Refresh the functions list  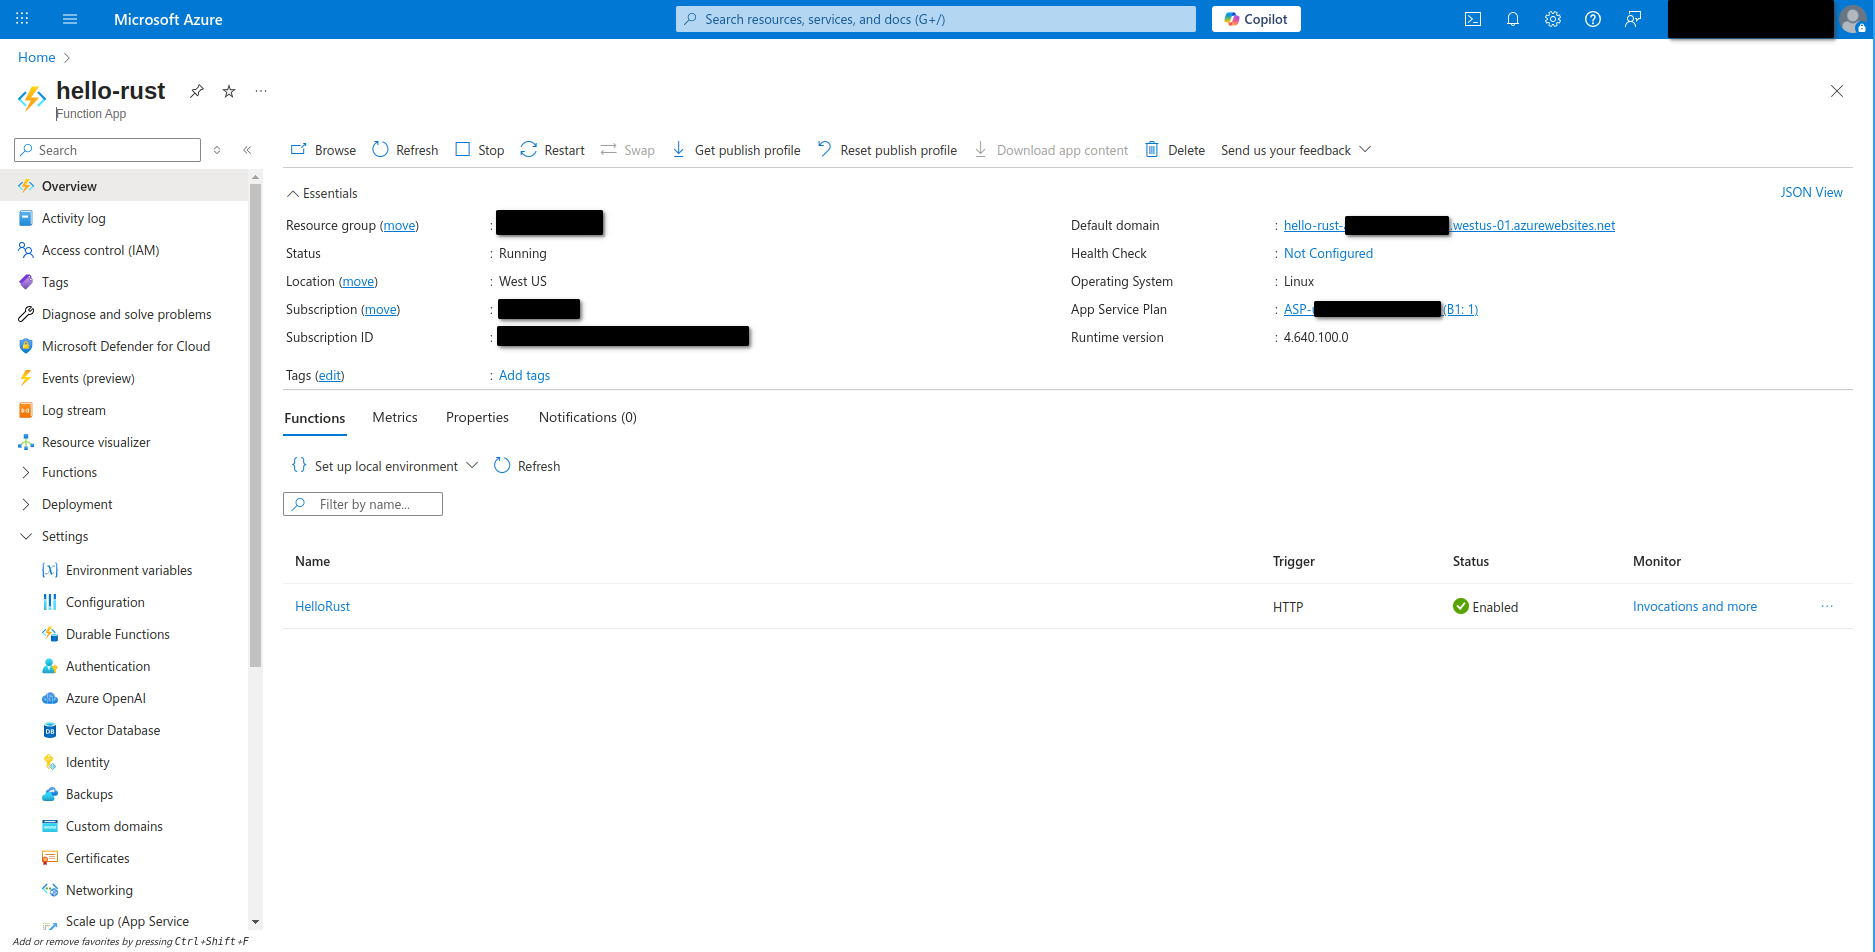[527, 466]
